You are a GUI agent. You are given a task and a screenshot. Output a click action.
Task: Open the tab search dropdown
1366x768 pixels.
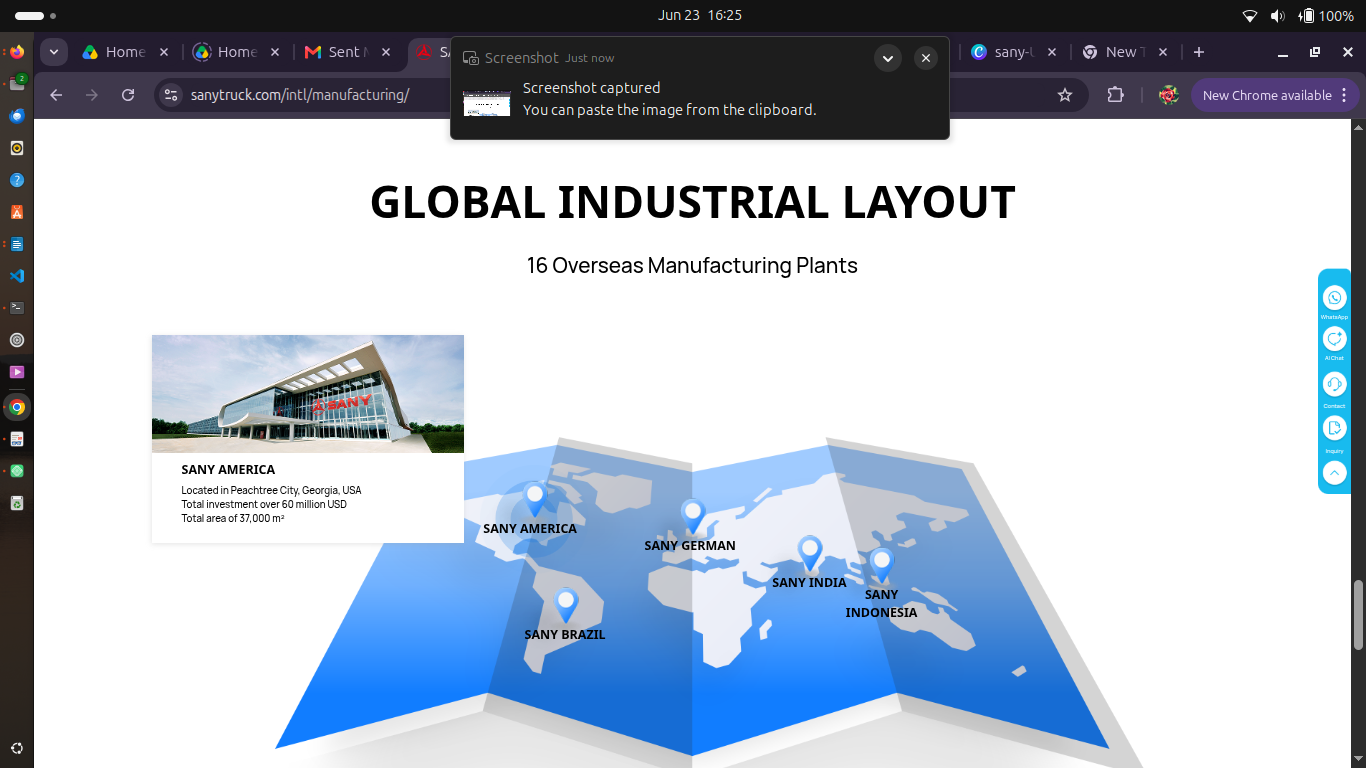pos(54,52)
